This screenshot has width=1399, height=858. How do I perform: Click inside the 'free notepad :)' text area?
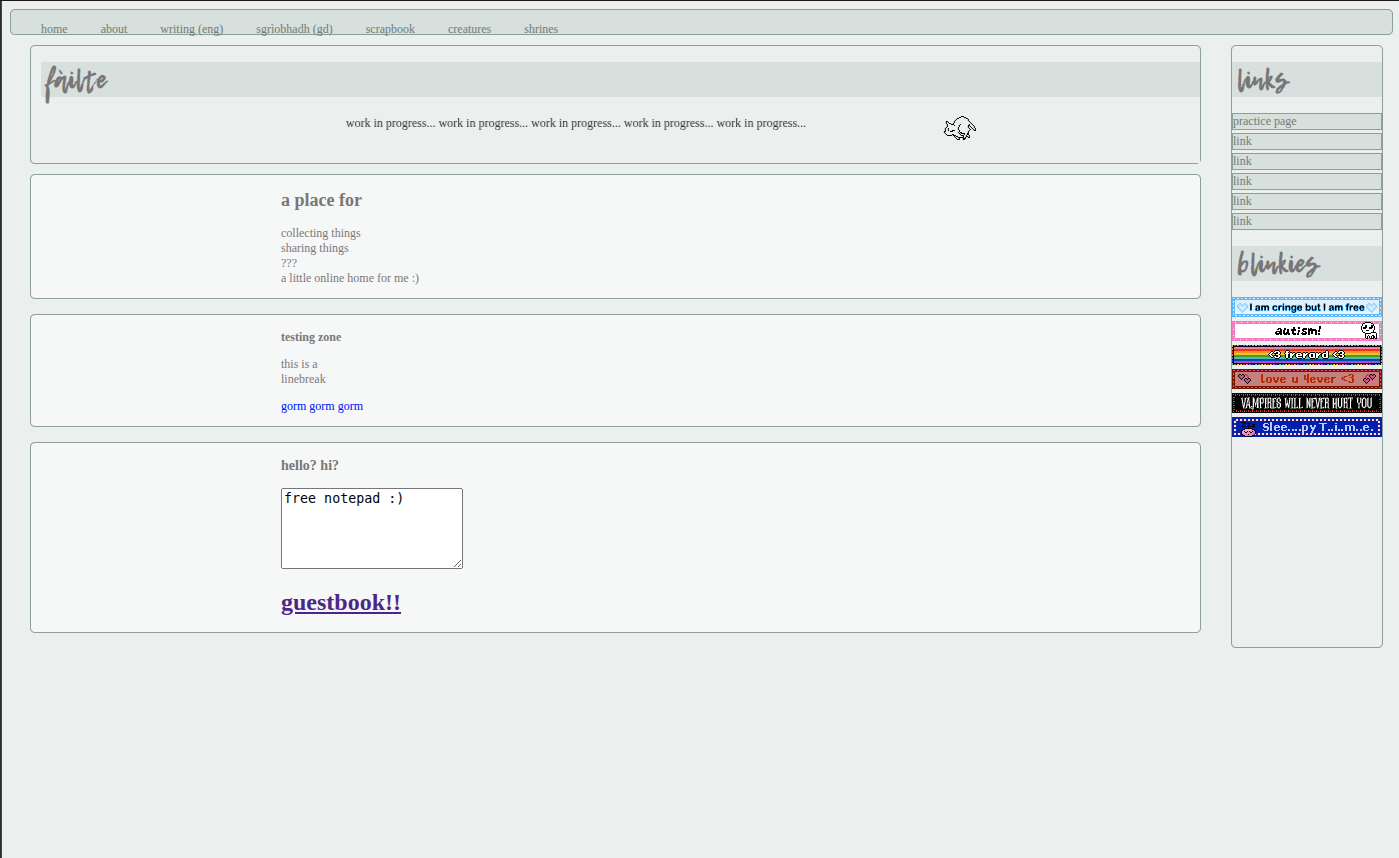click(x=371, y=528)
